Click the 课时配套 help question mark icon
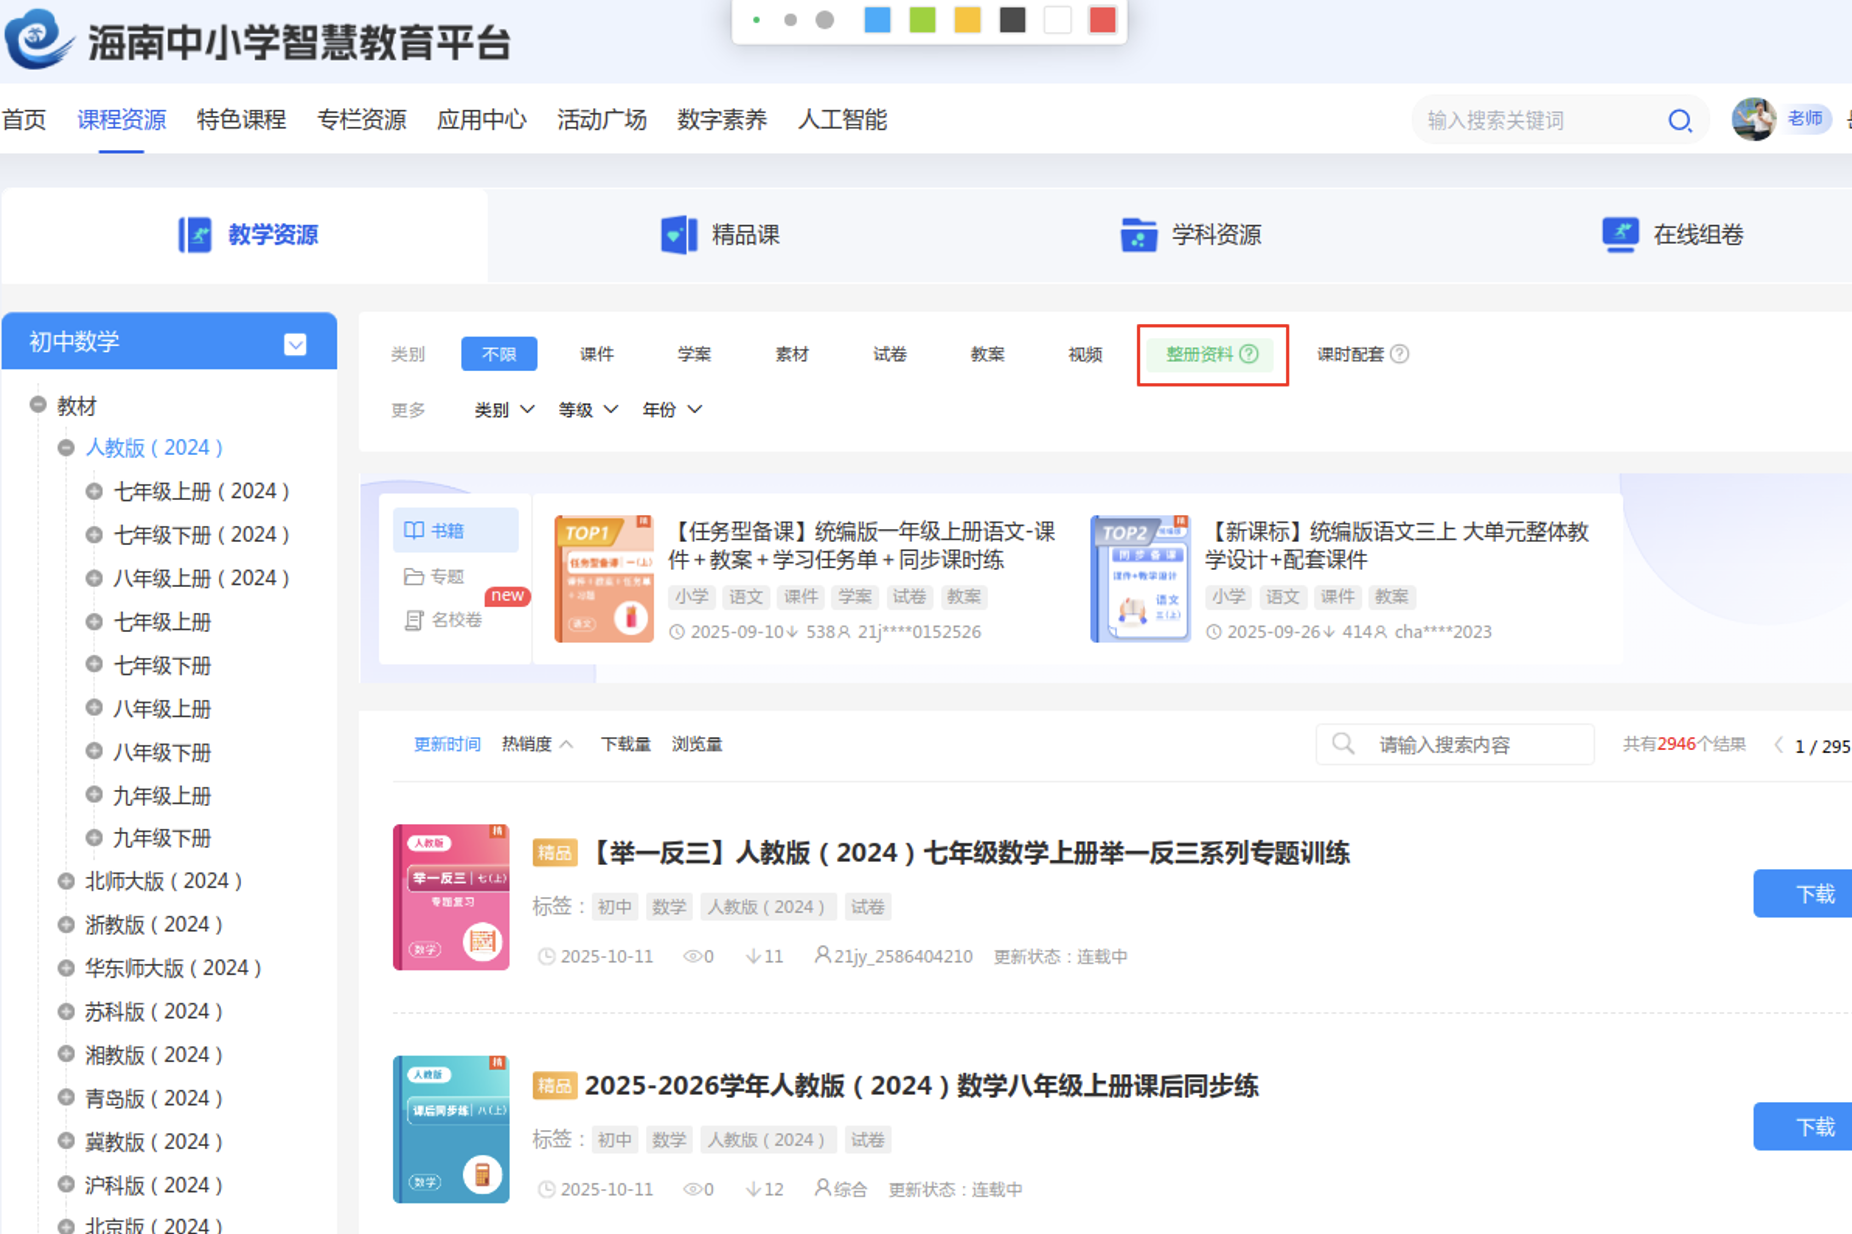 pos(1400,354)
